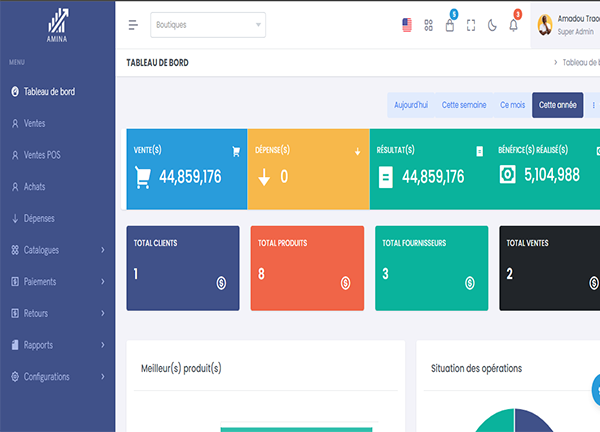Select the Cette année period filter

pyautogui.click(x=557, y=105)
